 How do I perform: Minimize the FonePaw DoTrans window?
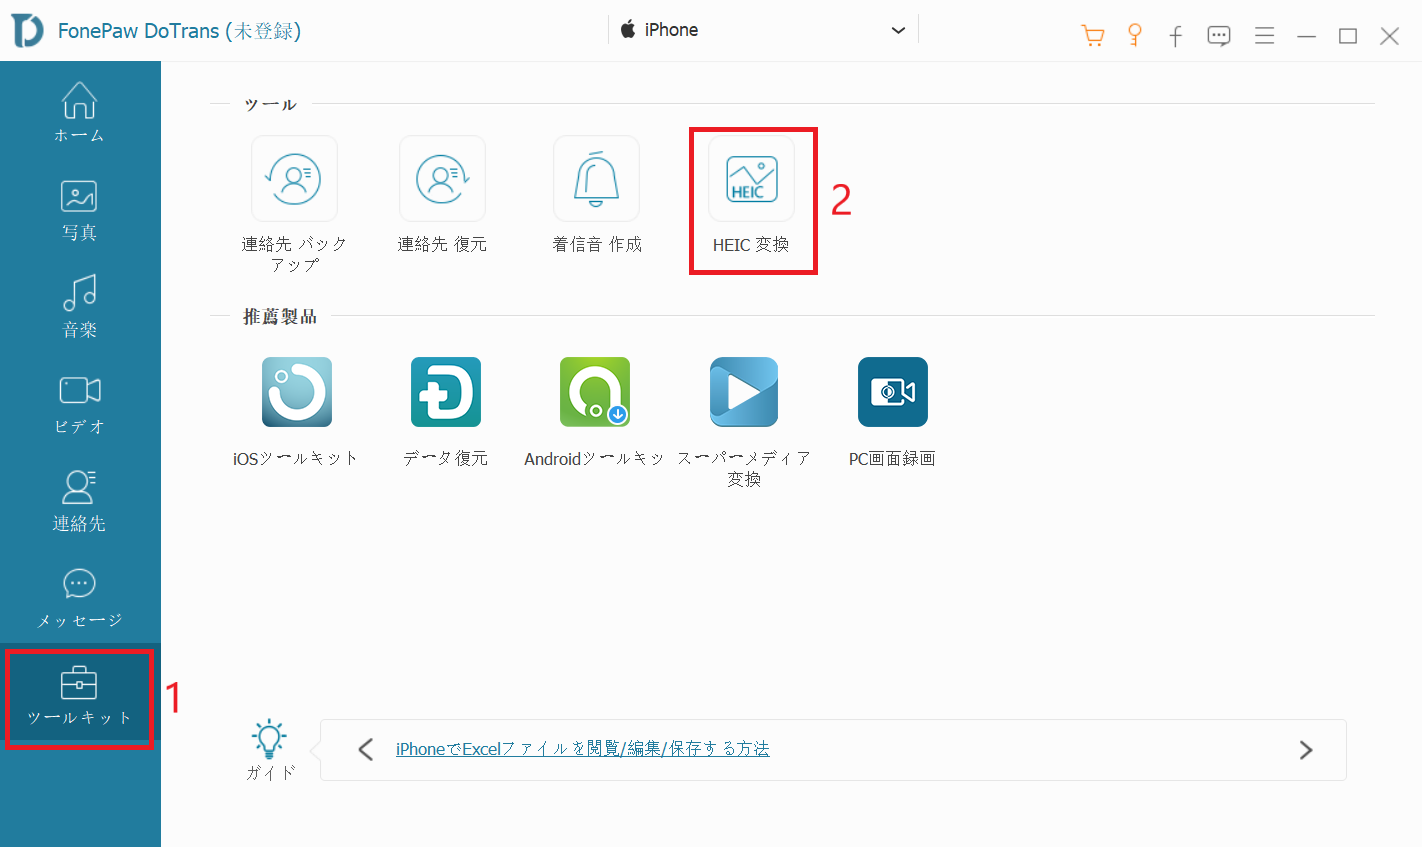(1306, 36)
